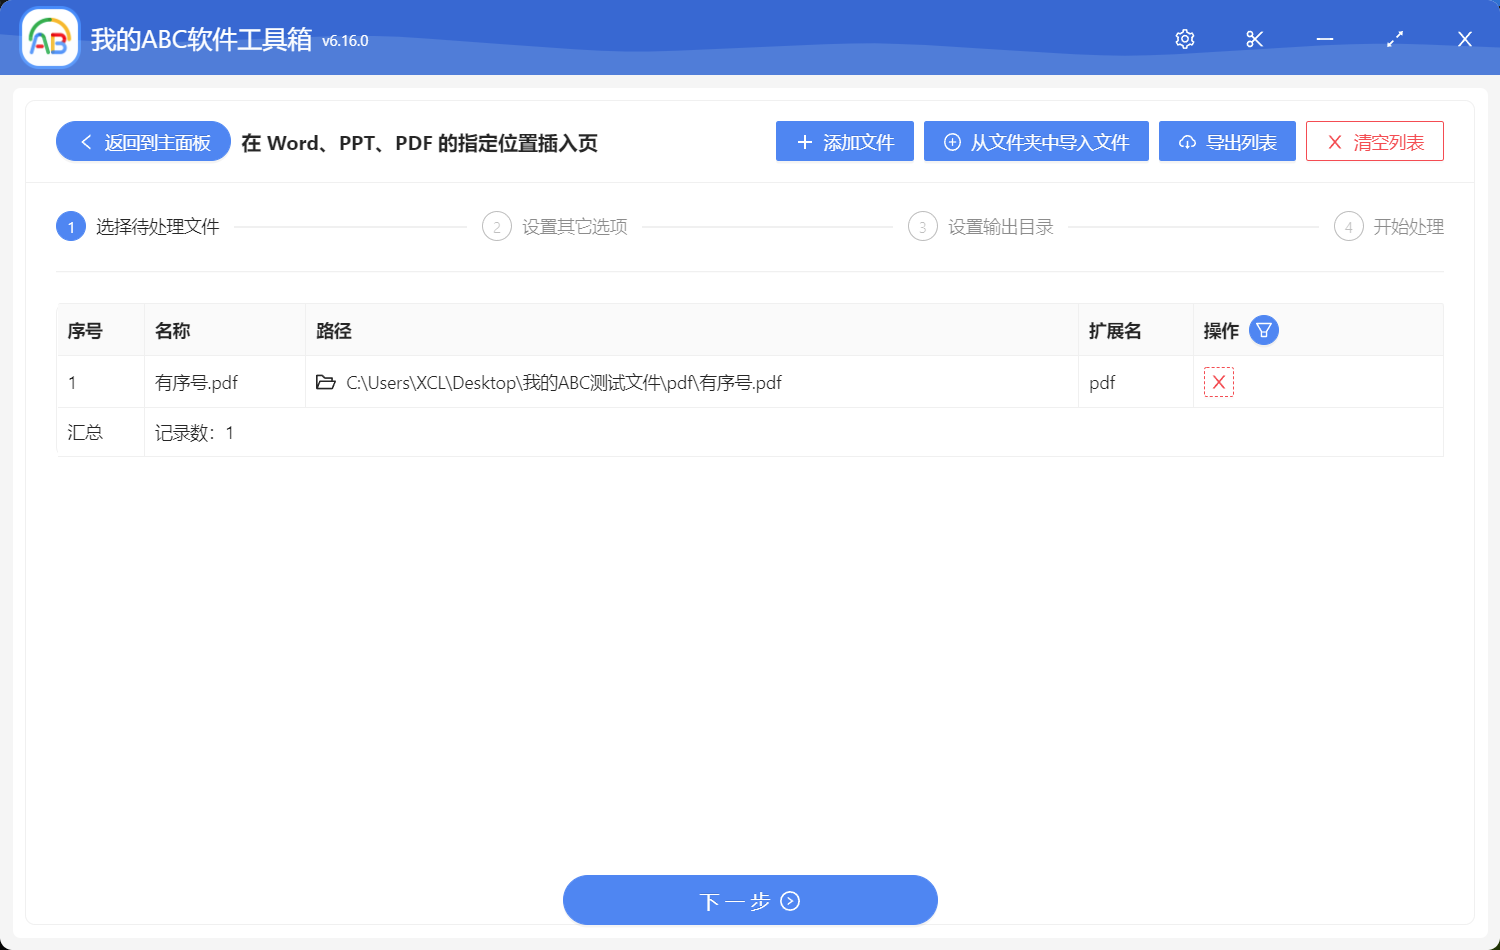1500x950 pixels.
Task: Click the 从文件夹中导入文件 button
Action: [1036, 141]
